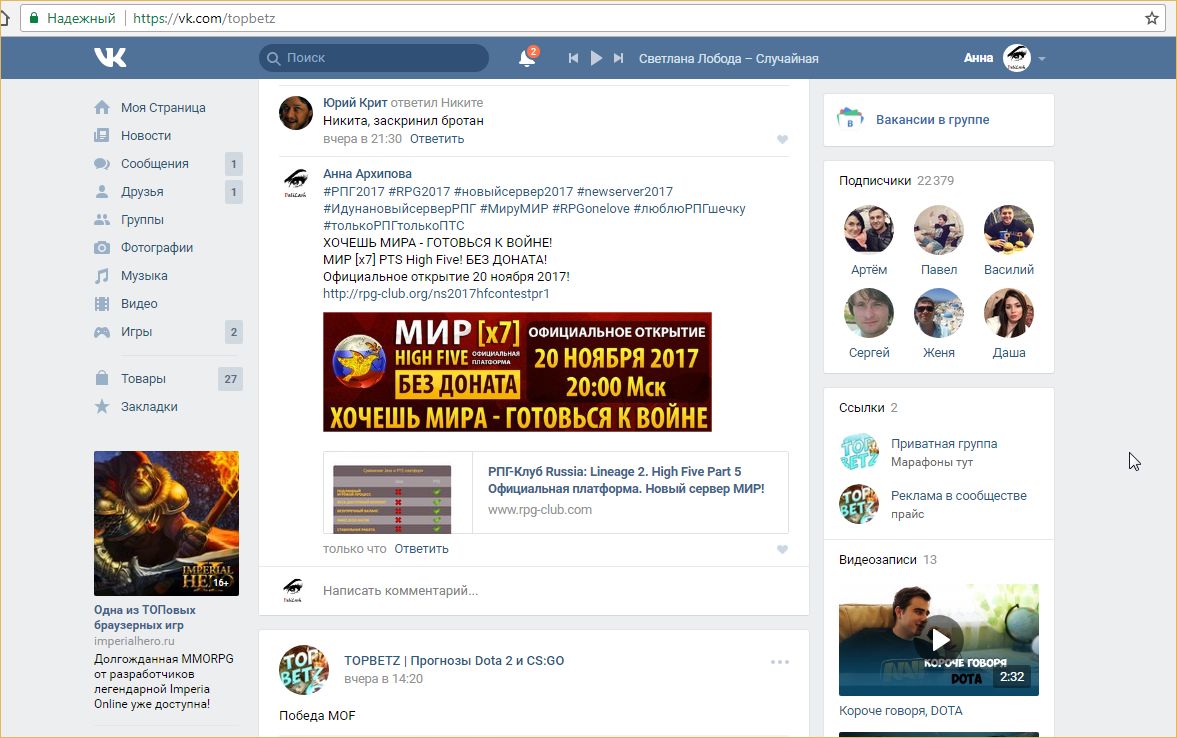Viewport: 1177px width, 738px height.
Task: Click the #РПГ2017 hashtag
Action: click(x=354, y=191)
